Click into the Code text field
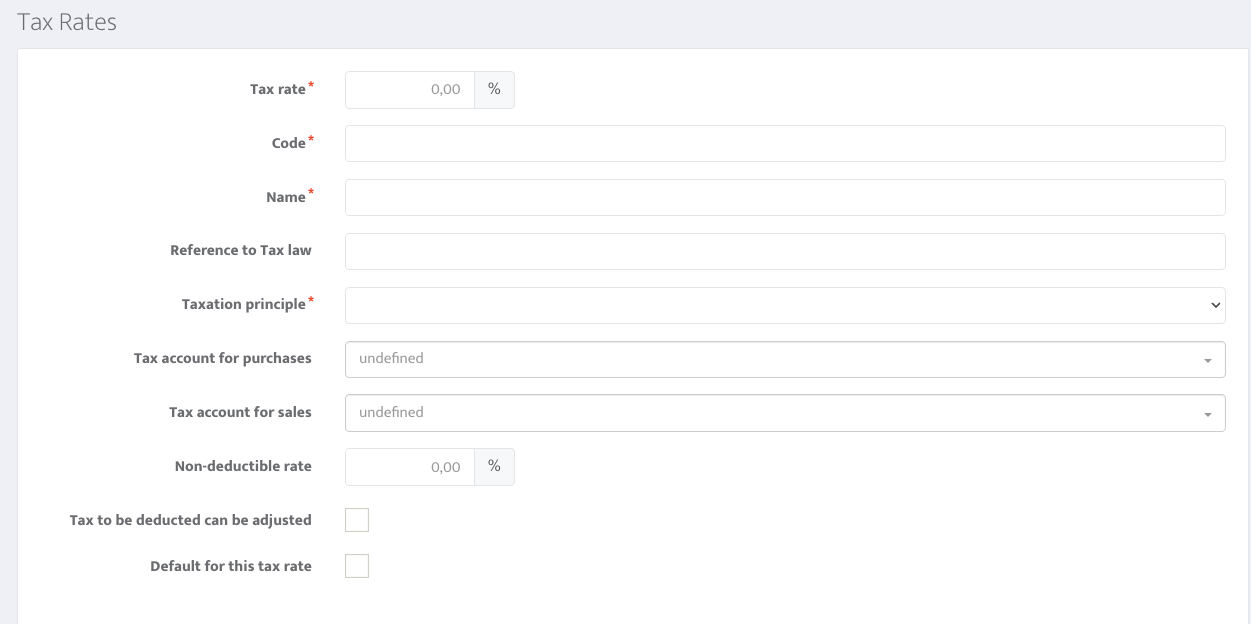 click(x=785, y=143)
